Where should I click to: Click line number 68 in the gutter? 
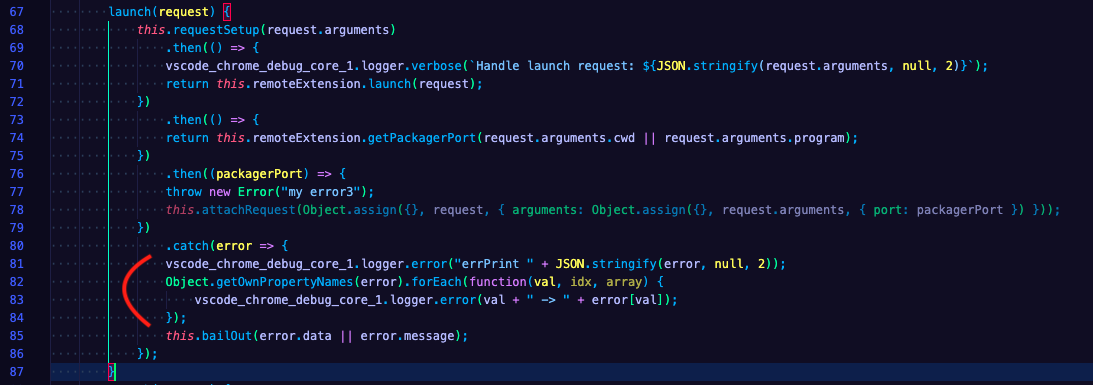(x=16, y=29)
